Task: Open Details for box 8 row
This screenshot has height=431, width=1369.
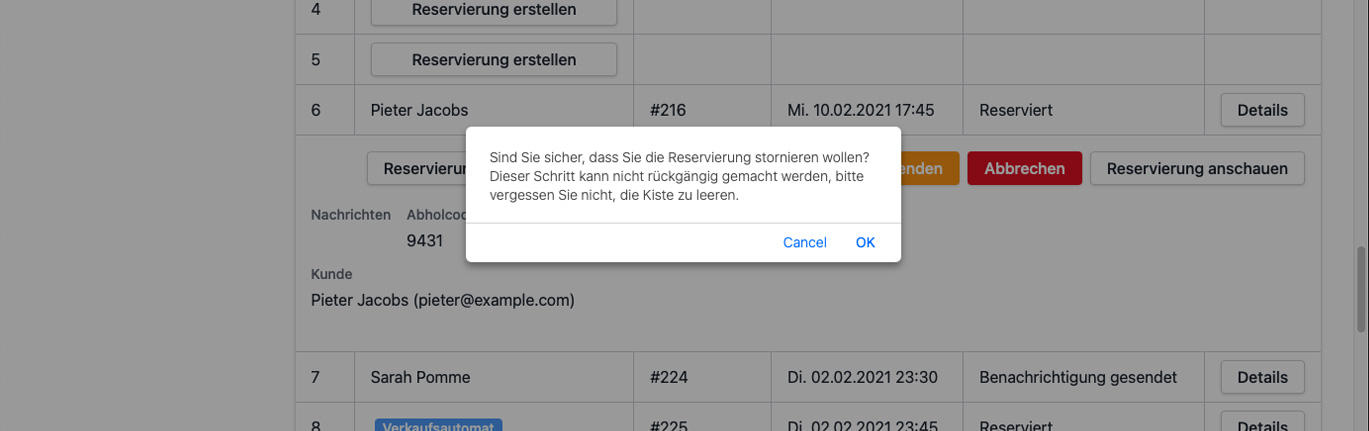Action: pyautogui.click(x=1262, y=423)
